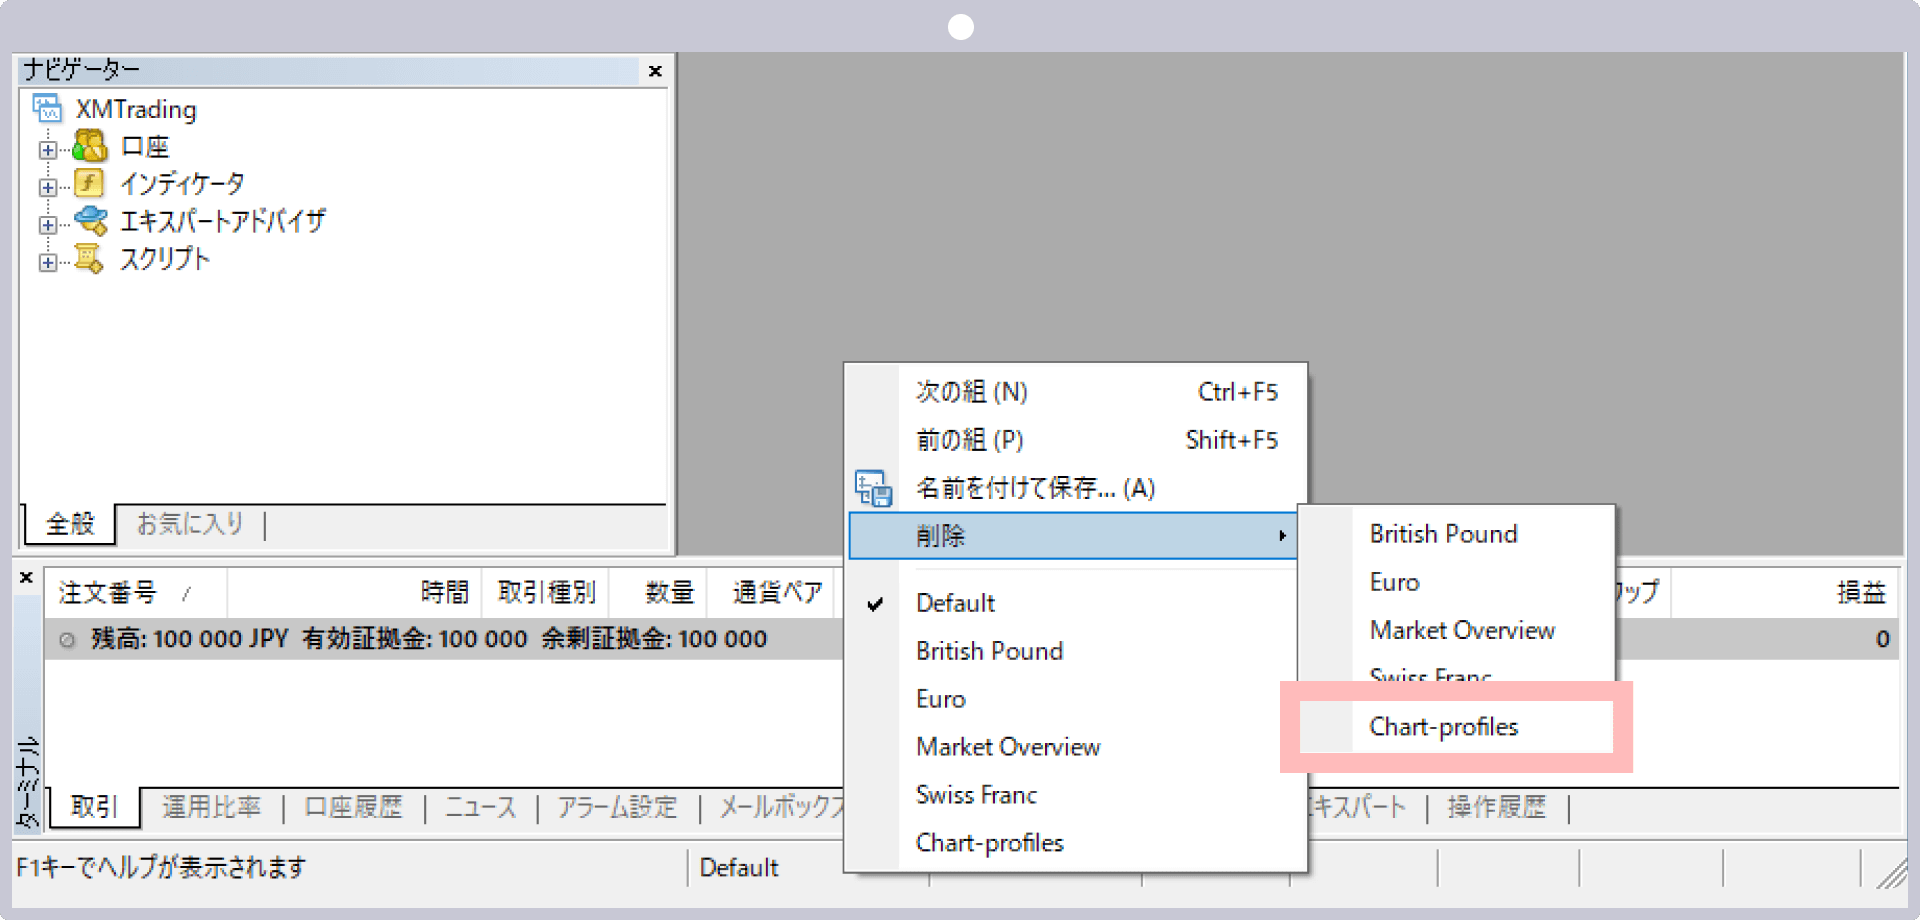
Task: Expand the 口座 tree node
Action: click(x=47, y=150)
